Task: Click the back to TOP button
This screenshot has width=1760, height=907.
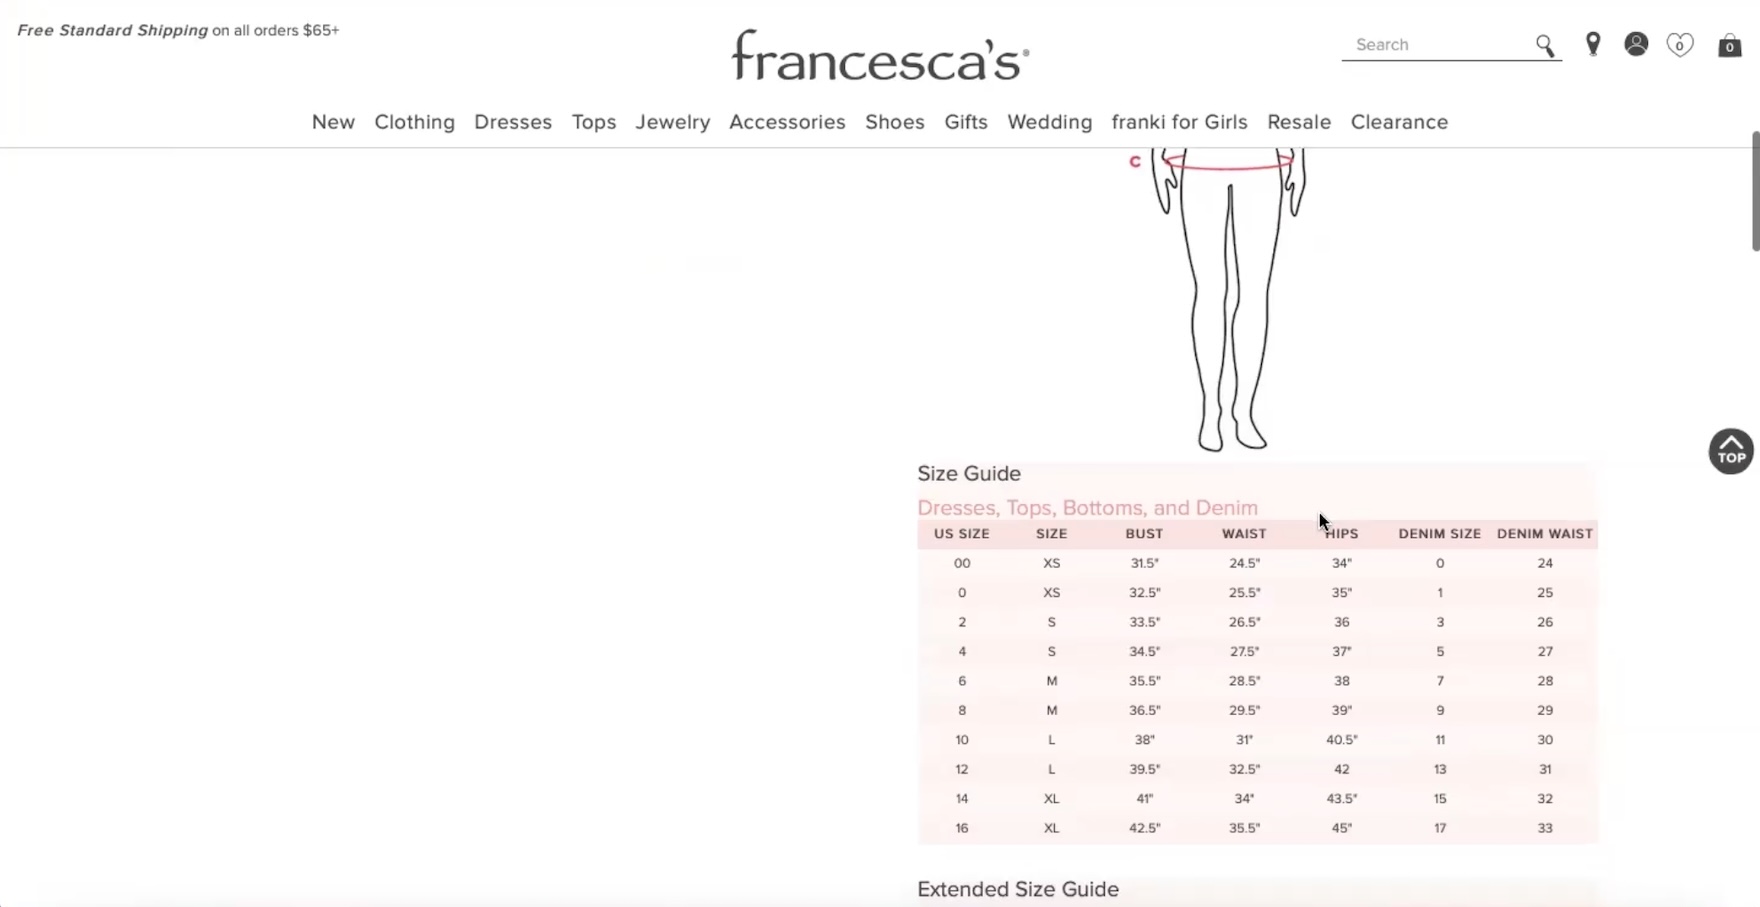Action: coord(1731,452)
